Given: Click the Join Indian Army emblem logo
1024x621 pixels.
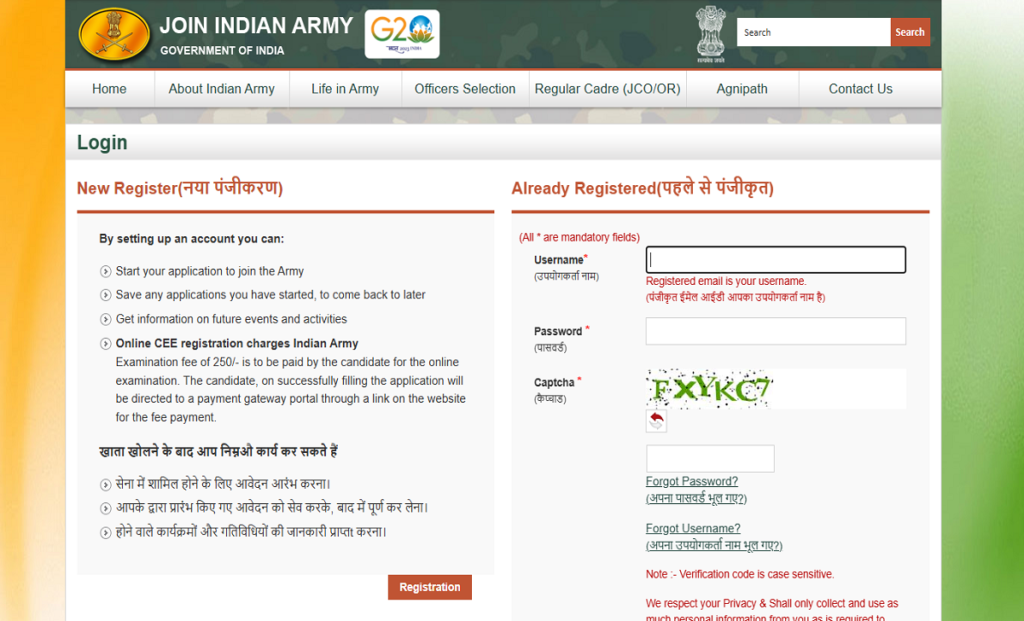Looking at the screenshot, I should (114, 35).
